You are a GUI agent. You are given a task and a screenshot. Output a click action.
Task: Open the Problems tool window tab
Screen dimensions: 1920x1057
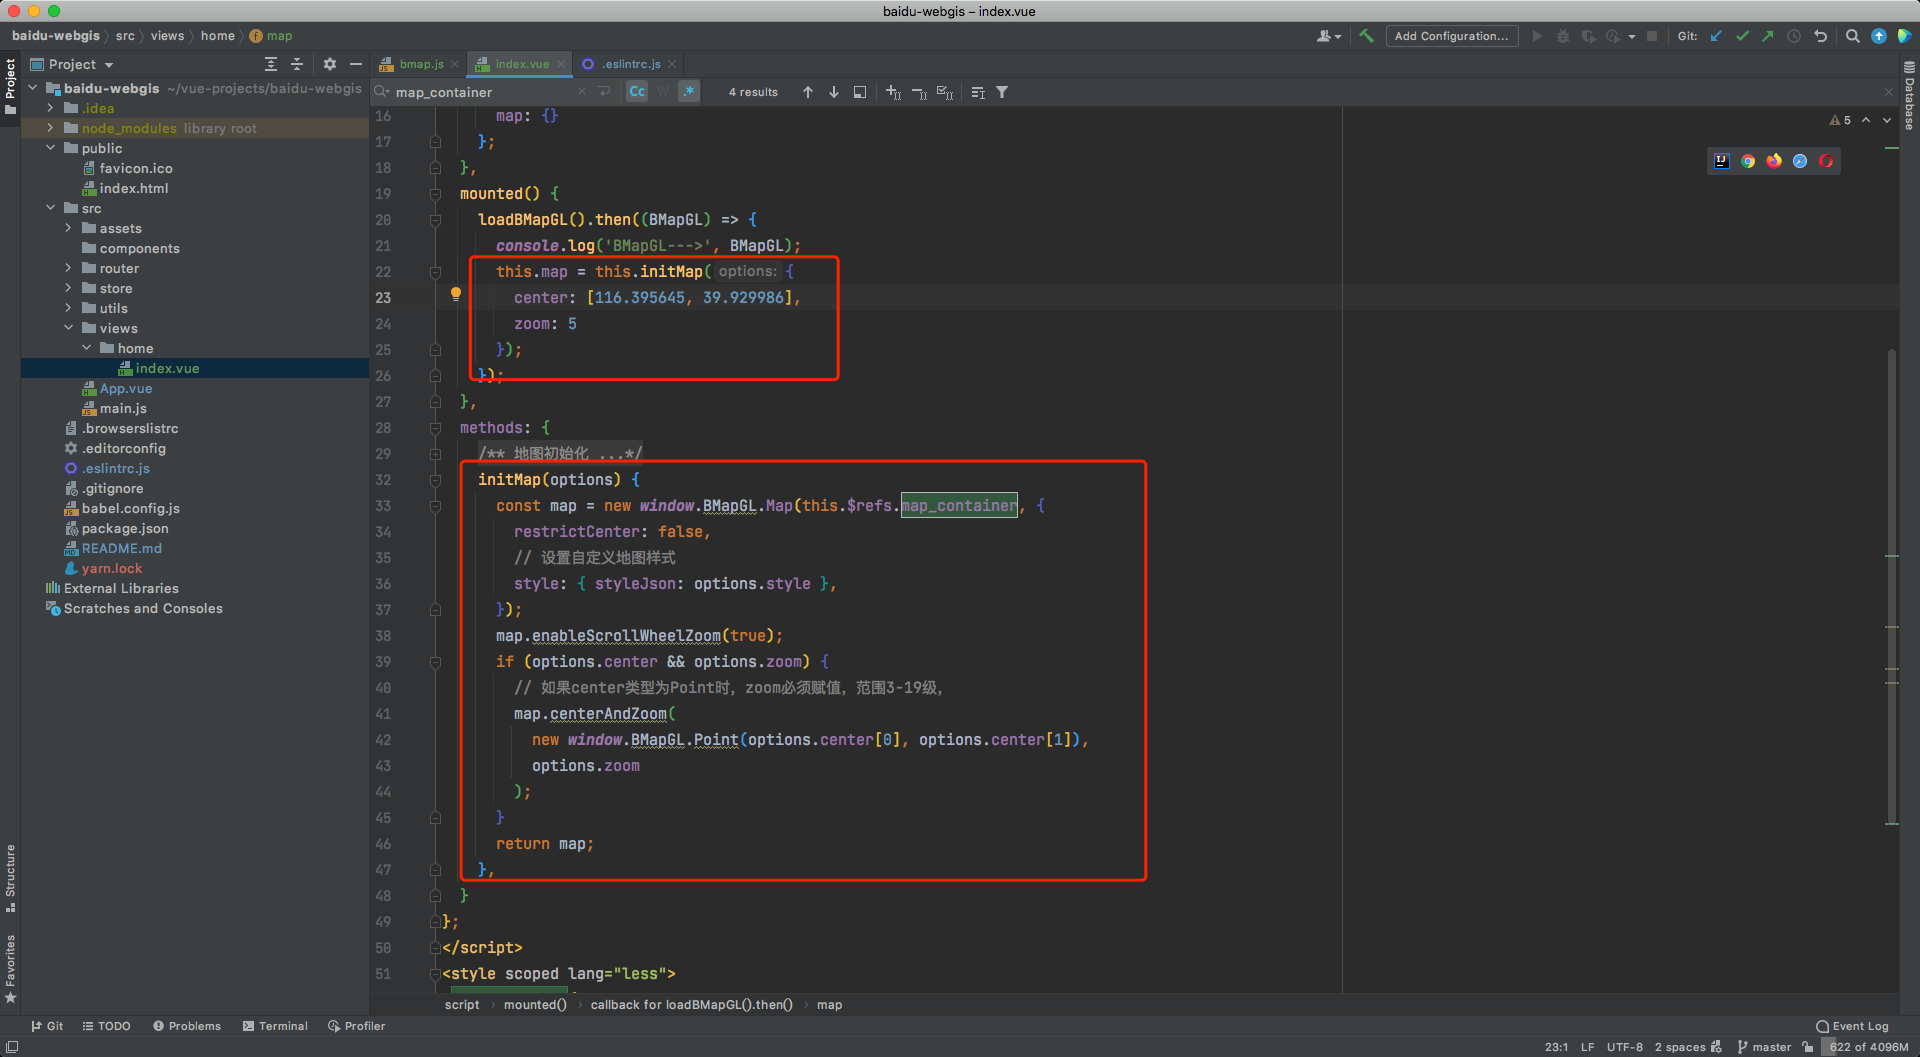tap(187, 1026)
